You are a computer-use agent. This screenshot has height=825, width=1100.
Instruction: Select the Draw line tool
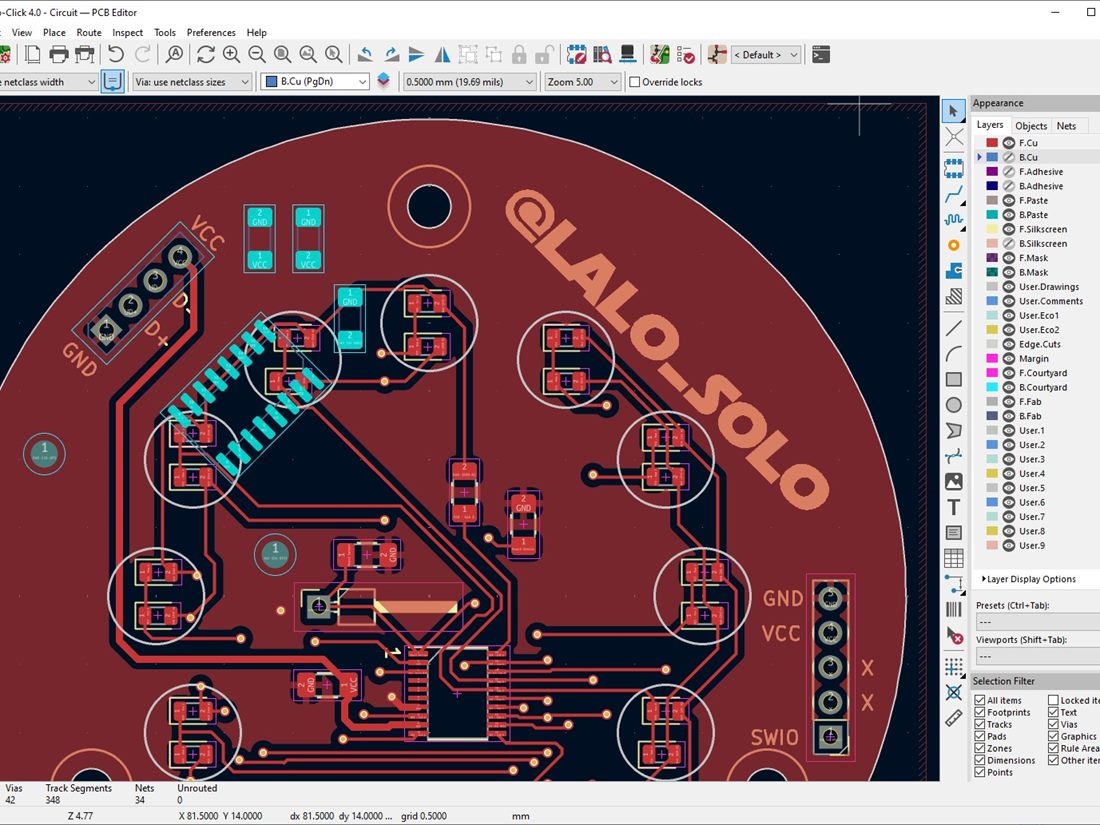pyautogui.click(x=953, y=328)
